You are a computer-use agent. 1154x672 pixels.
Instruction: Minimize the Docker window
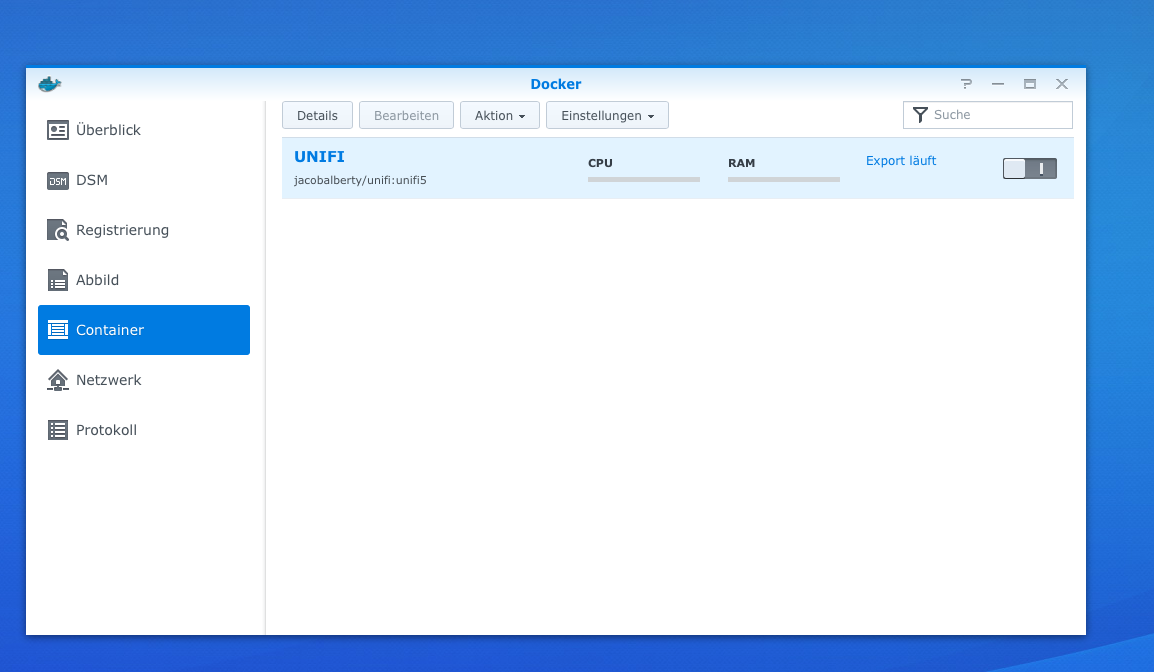tap(998, 84)
